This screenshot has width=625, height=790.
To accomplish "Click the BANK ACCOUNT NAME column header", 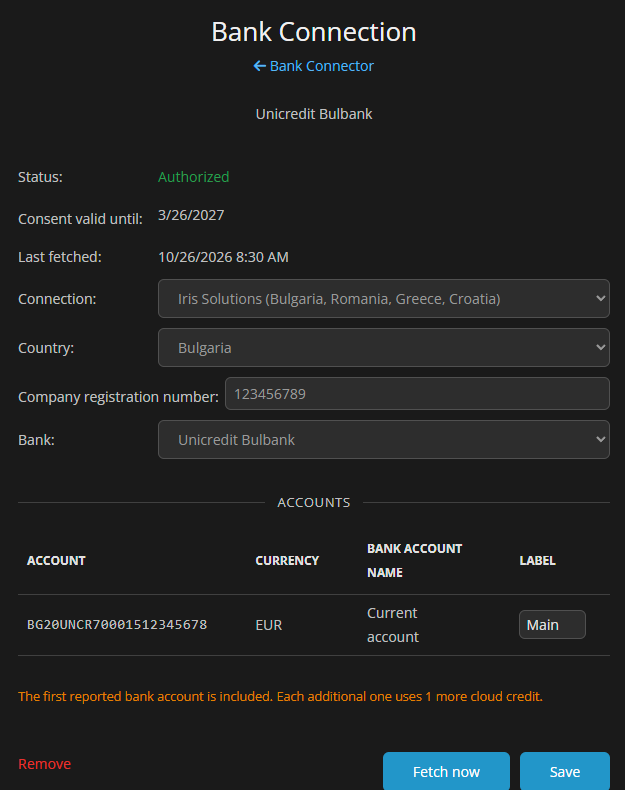I will click(x=414, y=560).
